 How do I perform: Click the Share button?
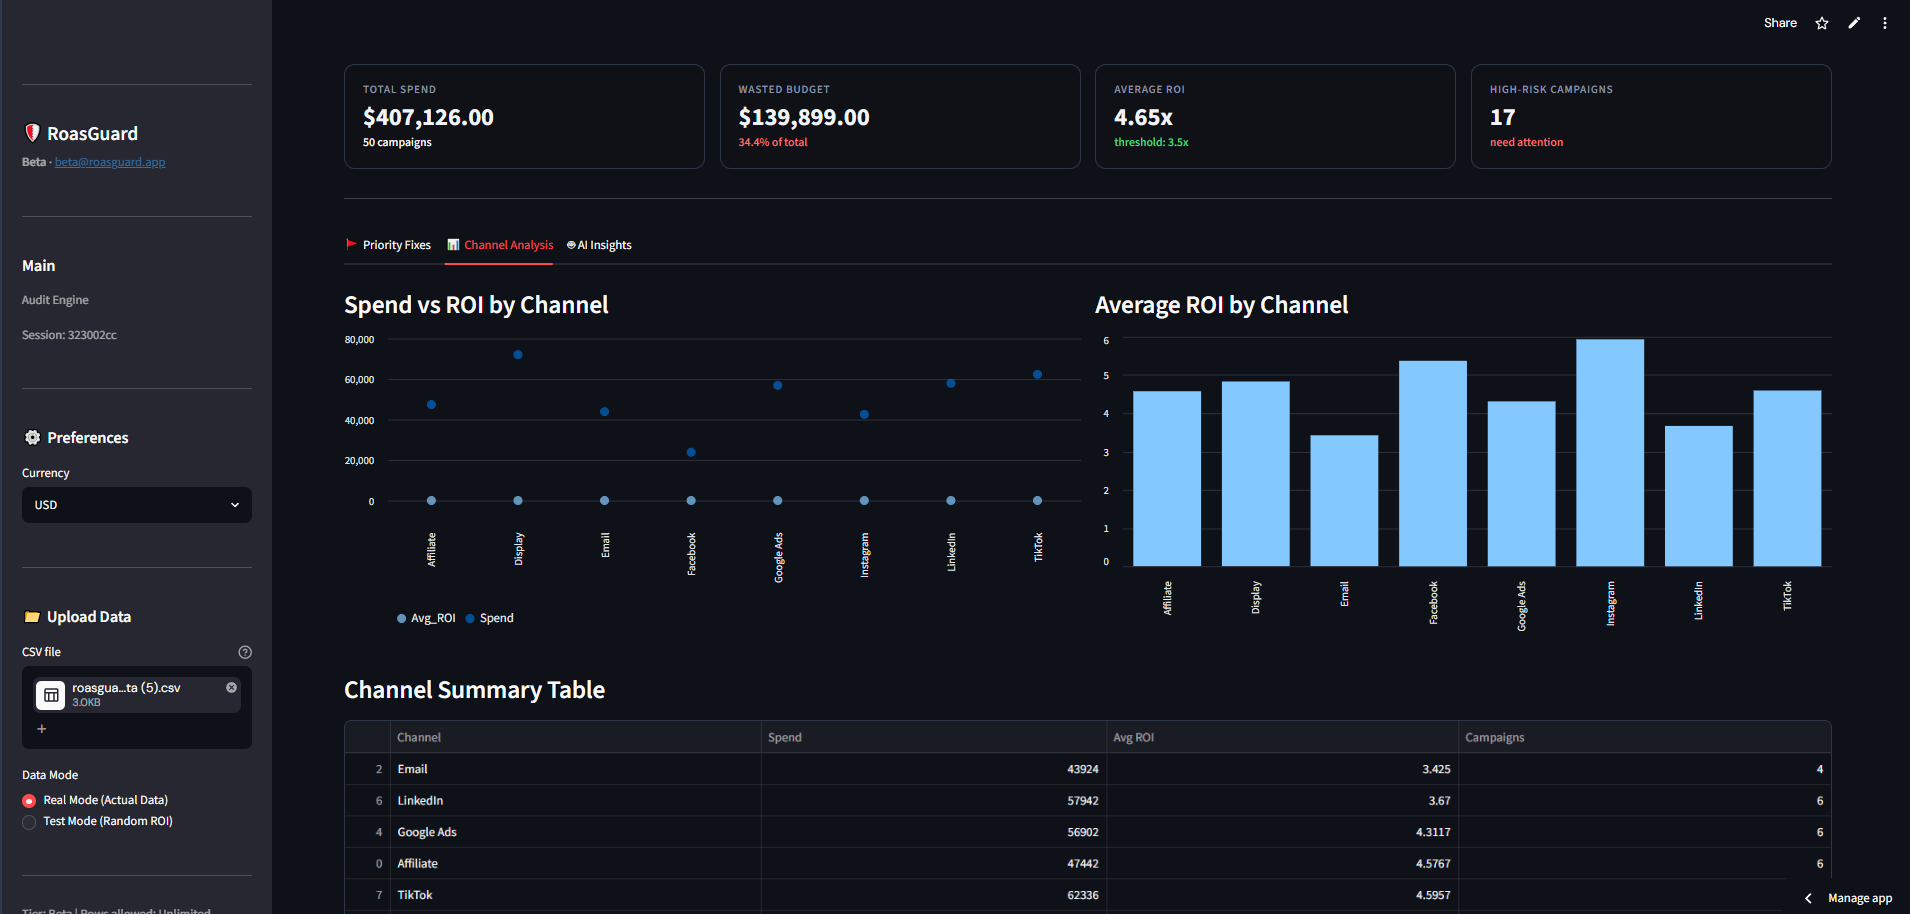(1780, 23)
